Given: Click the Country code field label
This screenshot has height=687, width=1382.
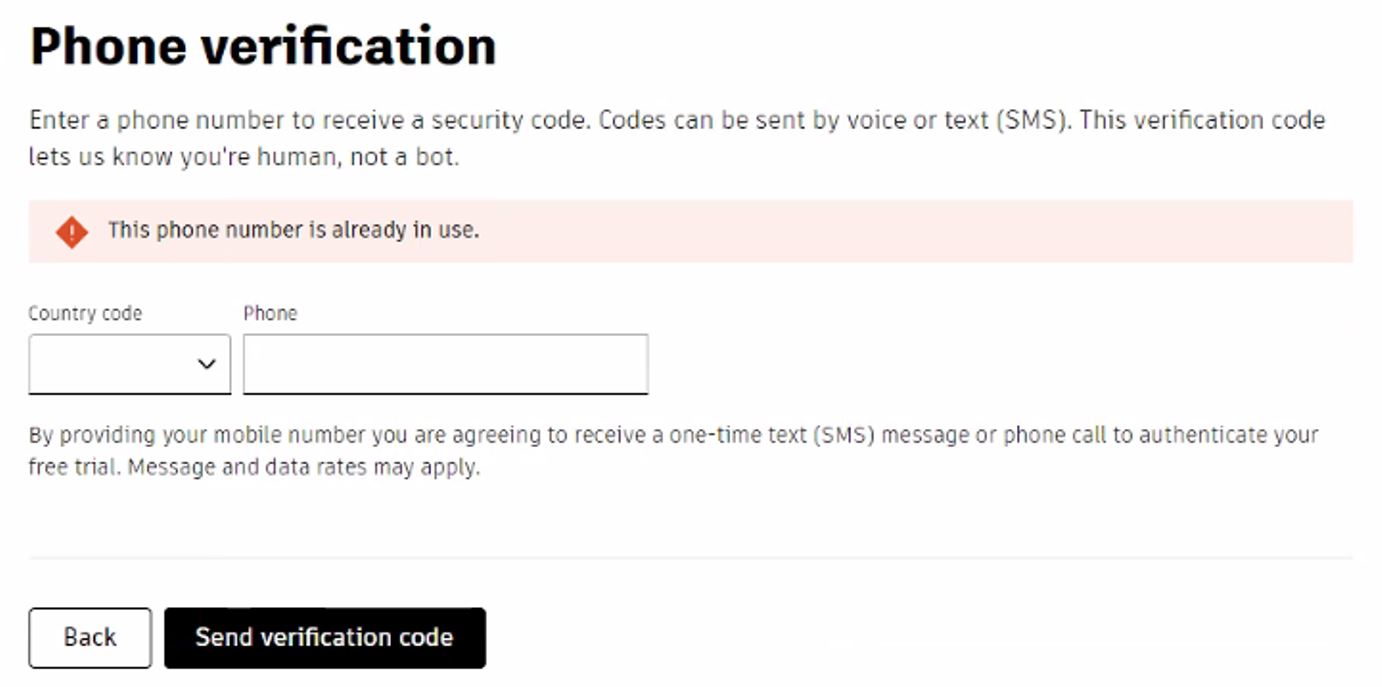Looking at the screenshot, I should point(85,313).
